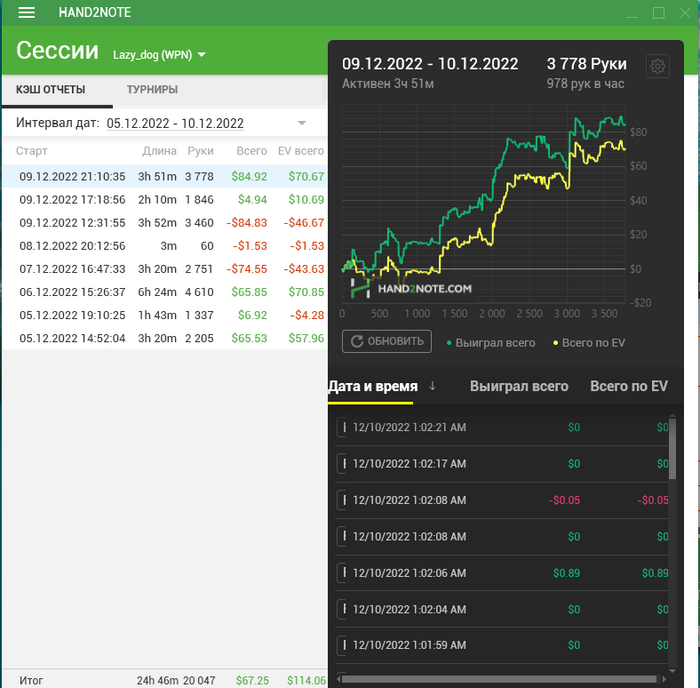Open the hamburger main menu
The height and width of the screenshot is (688, 700).
click(x=26, y=13)
